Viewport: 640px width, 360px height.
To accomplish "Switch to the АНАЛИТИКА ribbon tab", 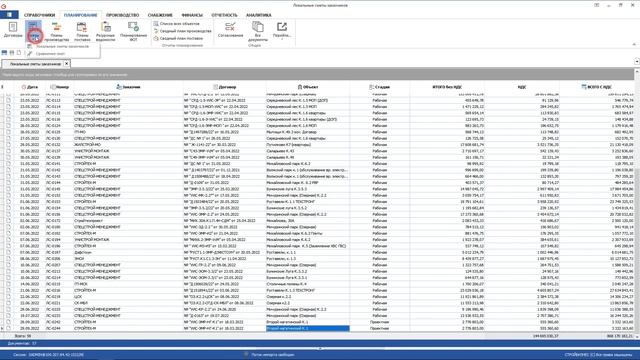I will [x=258, y=15].
